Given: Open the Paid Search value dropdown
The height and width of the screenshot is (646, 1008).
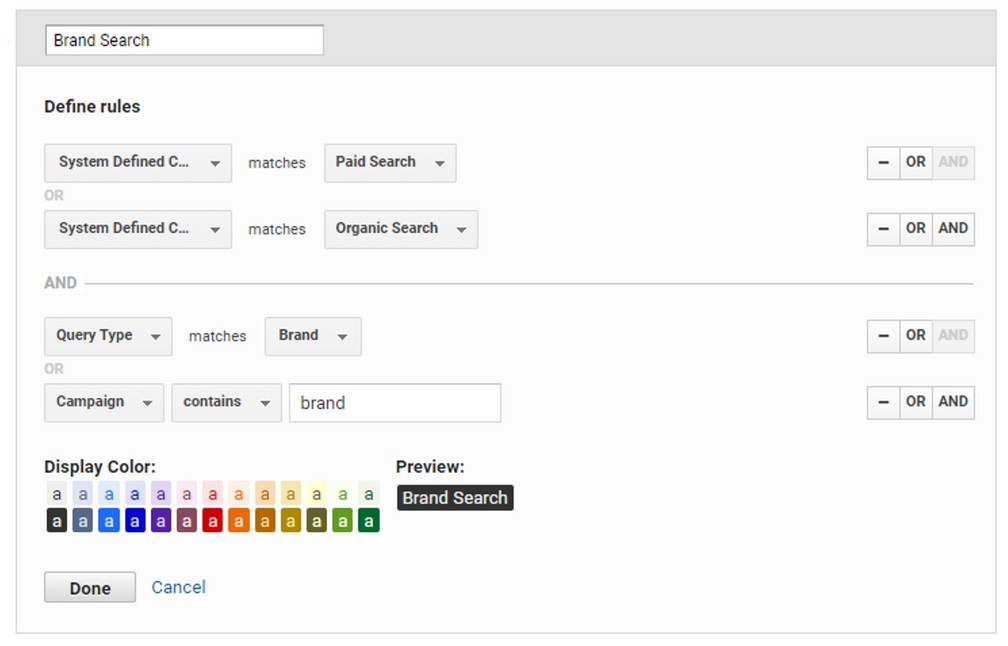Looking at the screenshot, I should [x=390, y=163].
